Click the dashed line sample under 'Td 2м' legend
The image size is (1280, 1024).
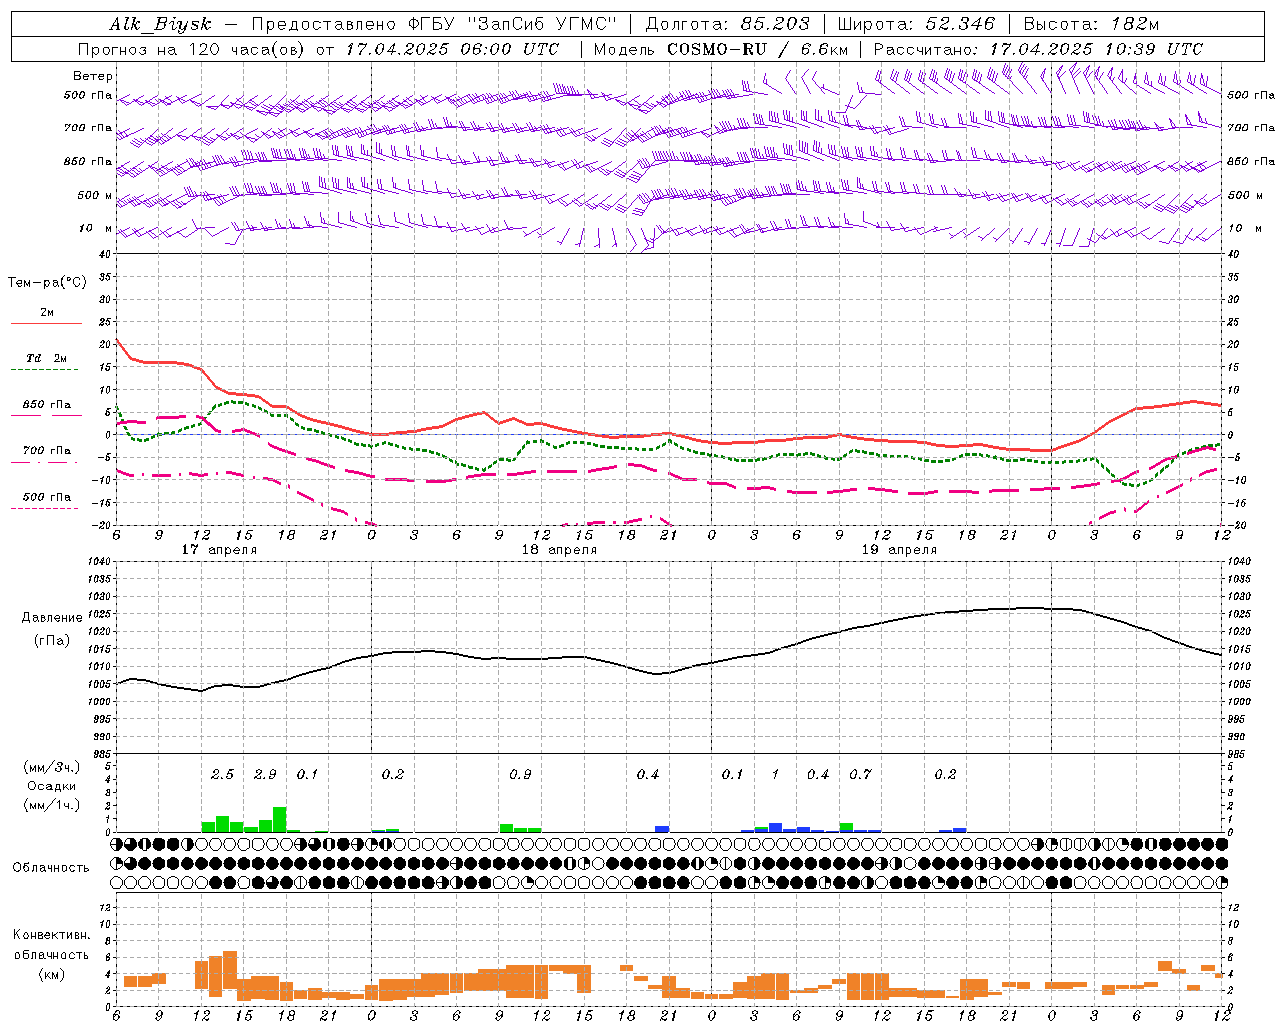[x=47, y=370]
